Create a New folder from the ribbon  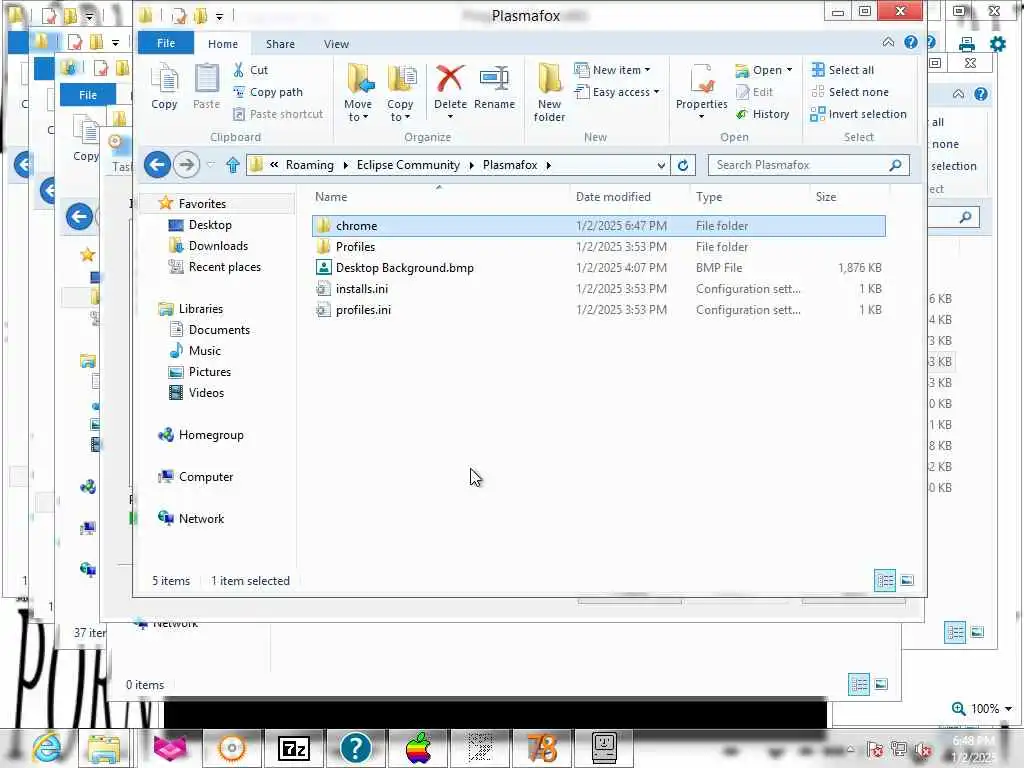click(549, 93)
